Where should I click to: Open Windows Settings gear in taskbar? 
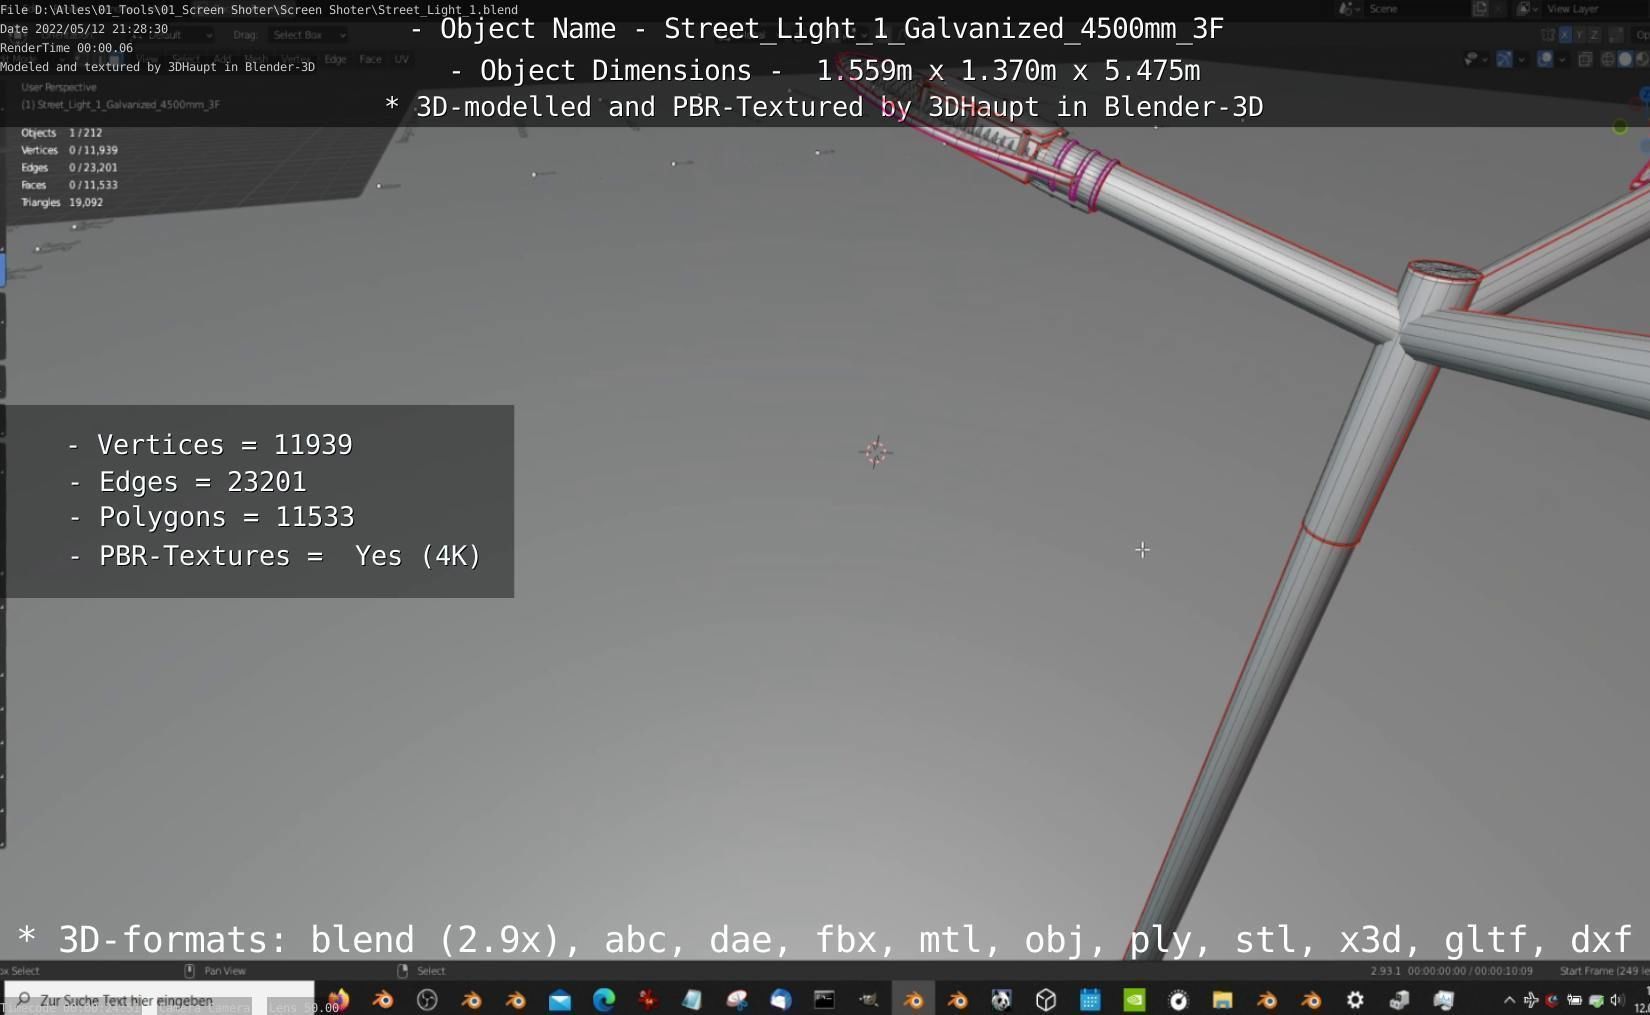1355,999
